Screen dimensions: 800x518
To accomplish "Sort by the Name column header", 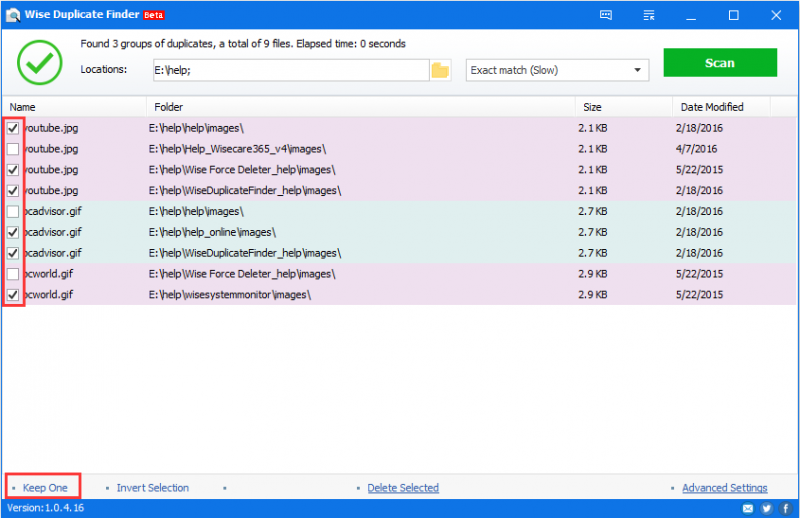I will click(x=74, y=107).
